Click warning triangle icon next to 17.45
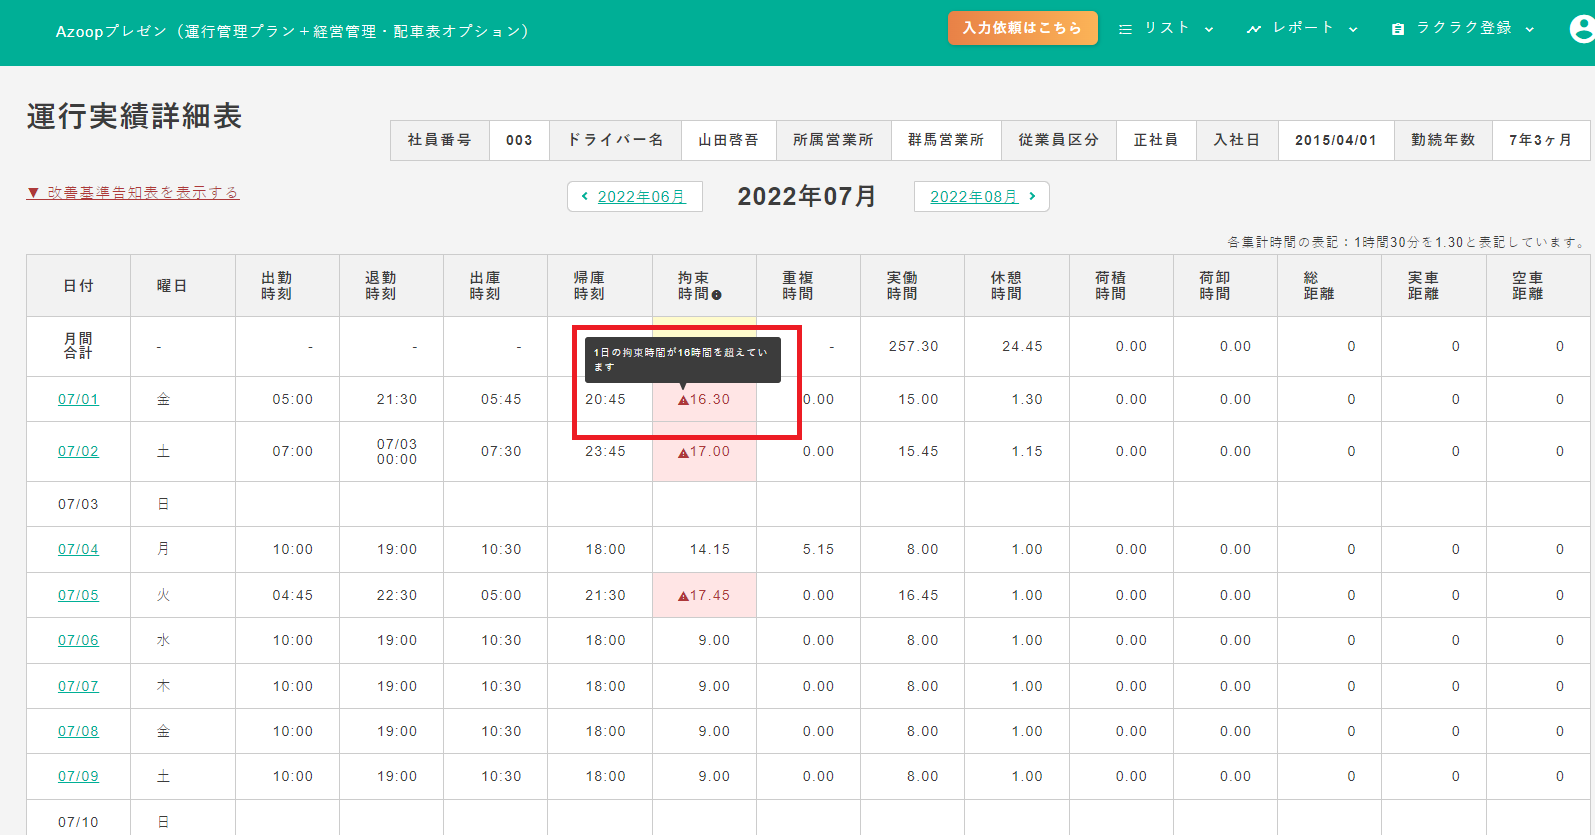The image size is (1595, 835). tap(683, 596)
